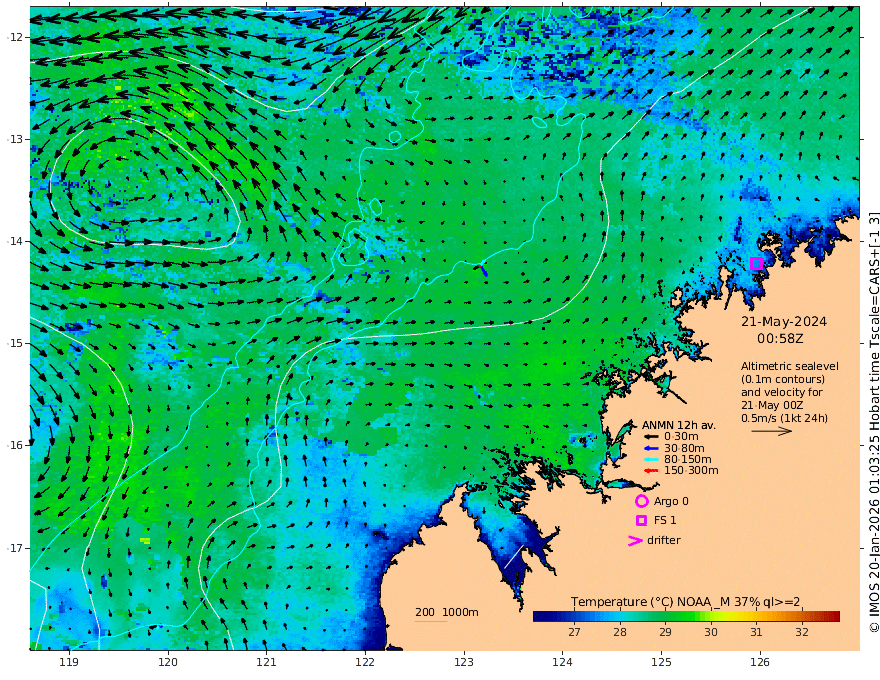Click the cyan 80-150m legend arrow
This screenshot has height=680, width=880.
point(651,459)
